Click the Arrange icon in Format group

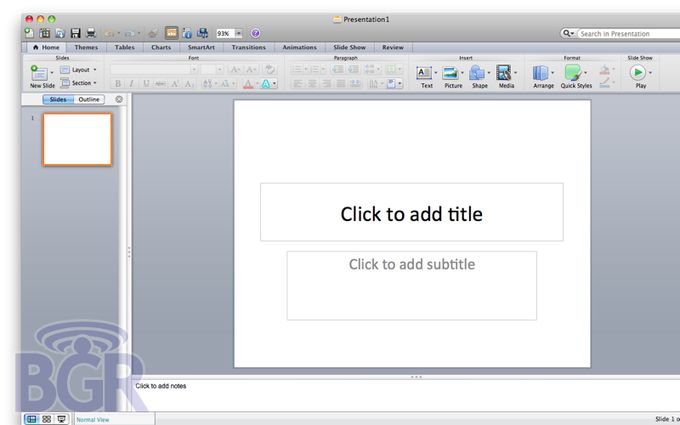coord(540,73)
